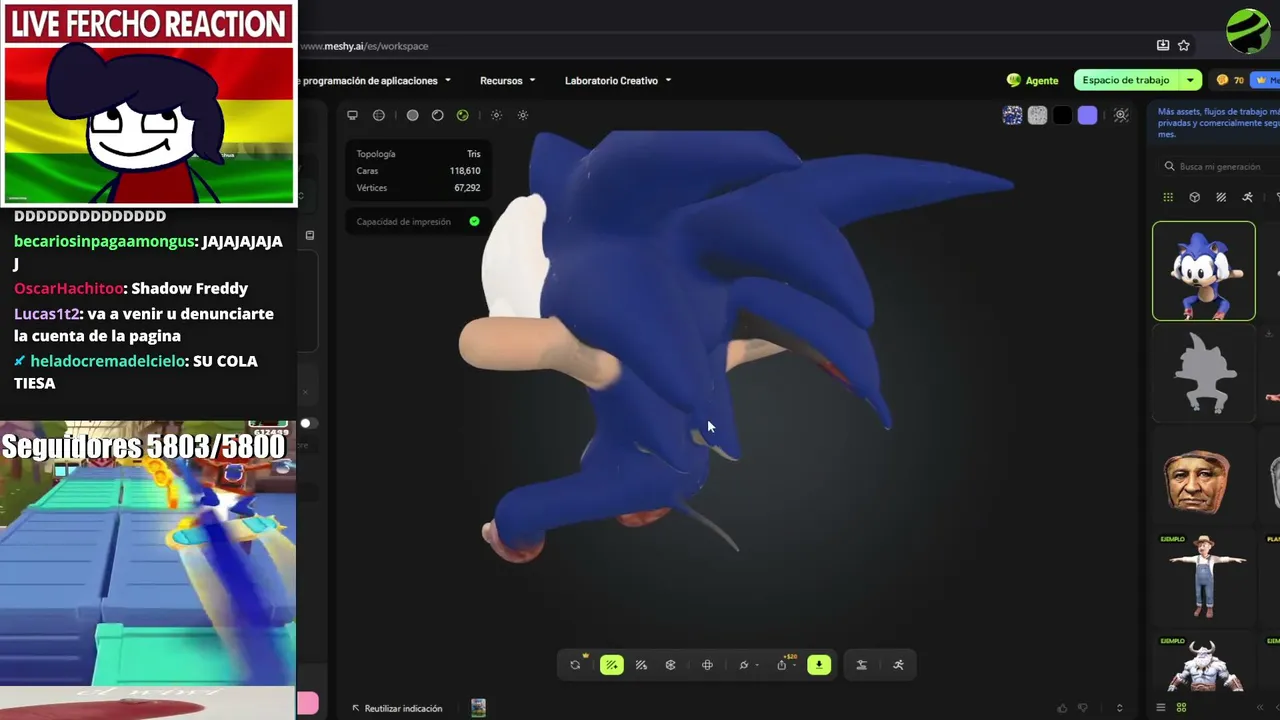This screenshot has height=720, width=1280.
Task: Click the magnifier inspect icon beside the swatches
Action: (1121, 115)
